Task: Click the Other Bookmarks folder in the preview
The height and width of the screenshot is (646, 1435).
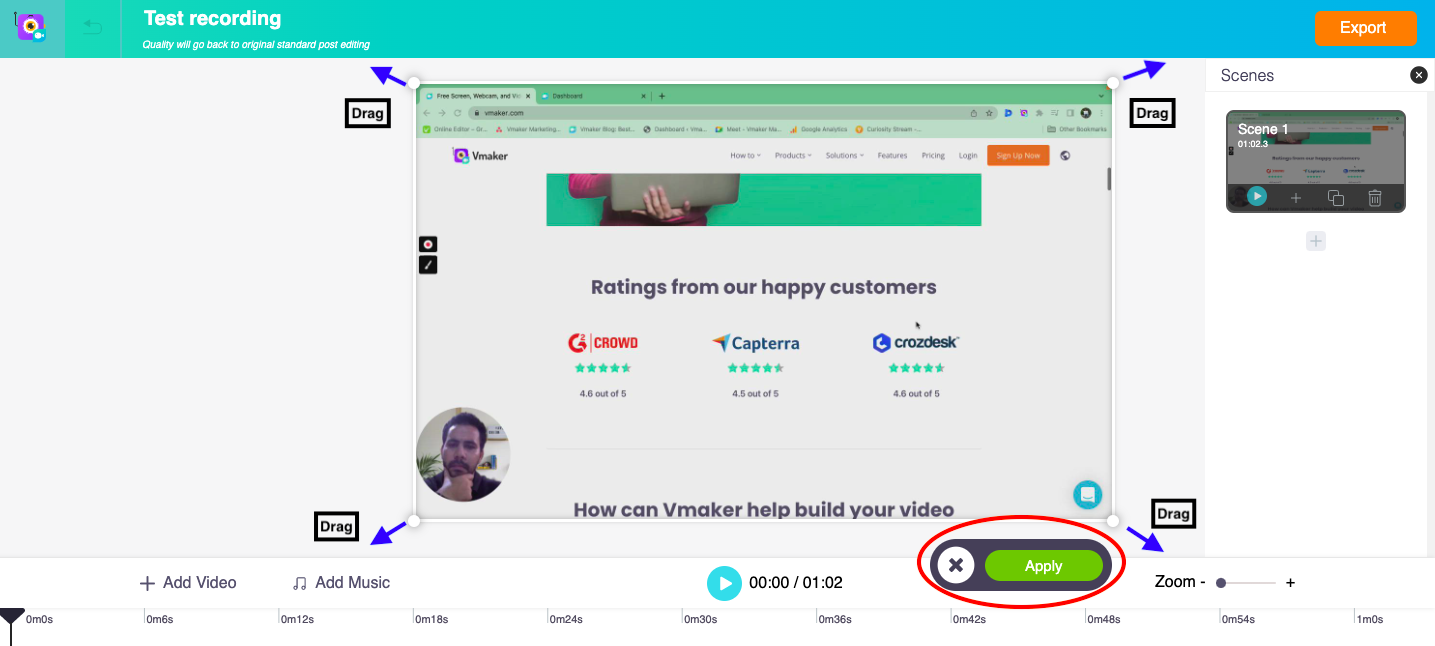Action: 1078,129
